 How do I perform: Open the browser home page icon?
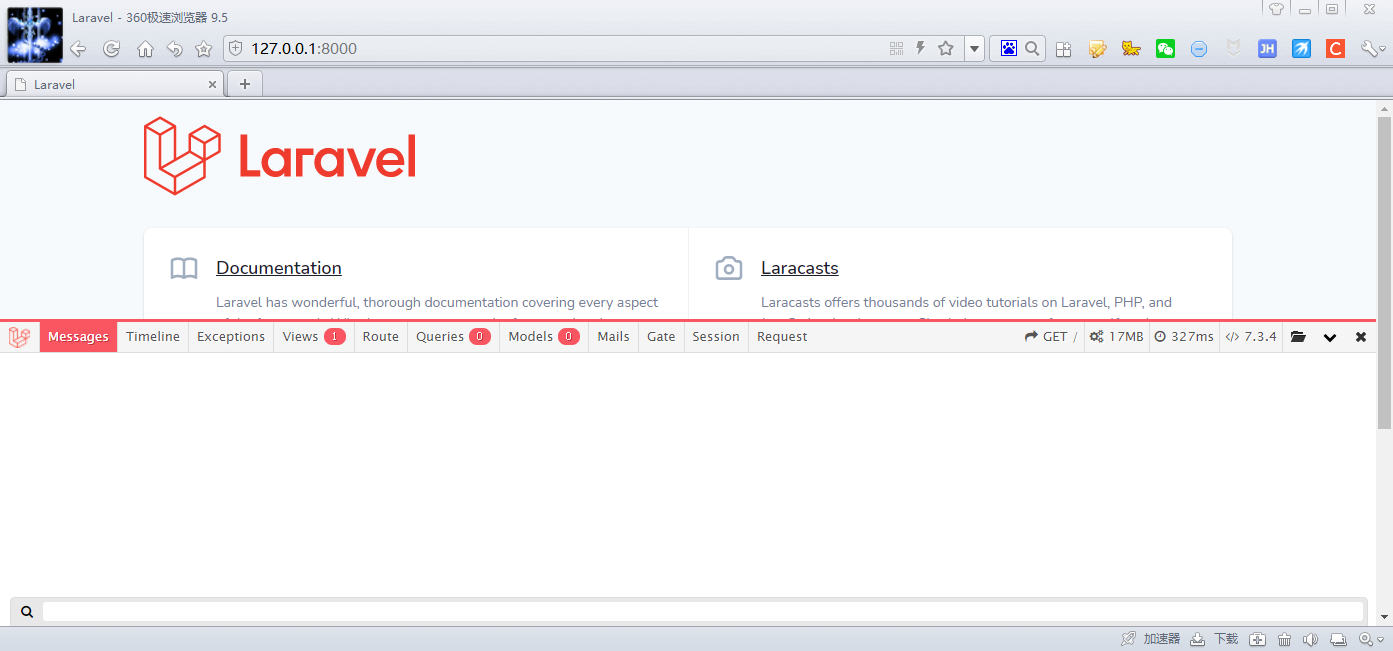pos(145,49)
